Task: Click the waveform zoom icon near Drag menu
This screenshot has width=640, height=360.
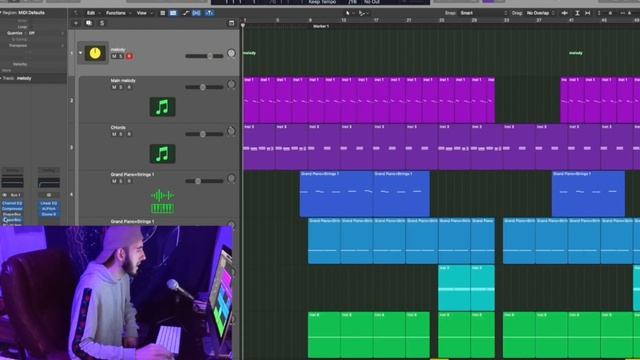Action: [x=565, y=13]
